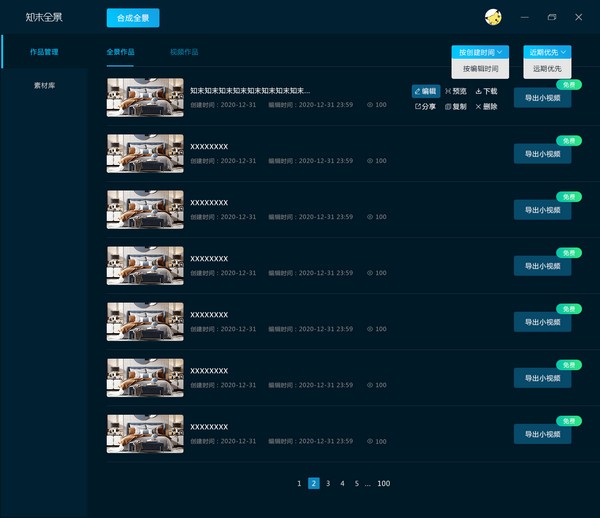Switch to the 全景作品 tab
Image resolution: width=600 pixels, height=518 pixels.
click(120, 51)
